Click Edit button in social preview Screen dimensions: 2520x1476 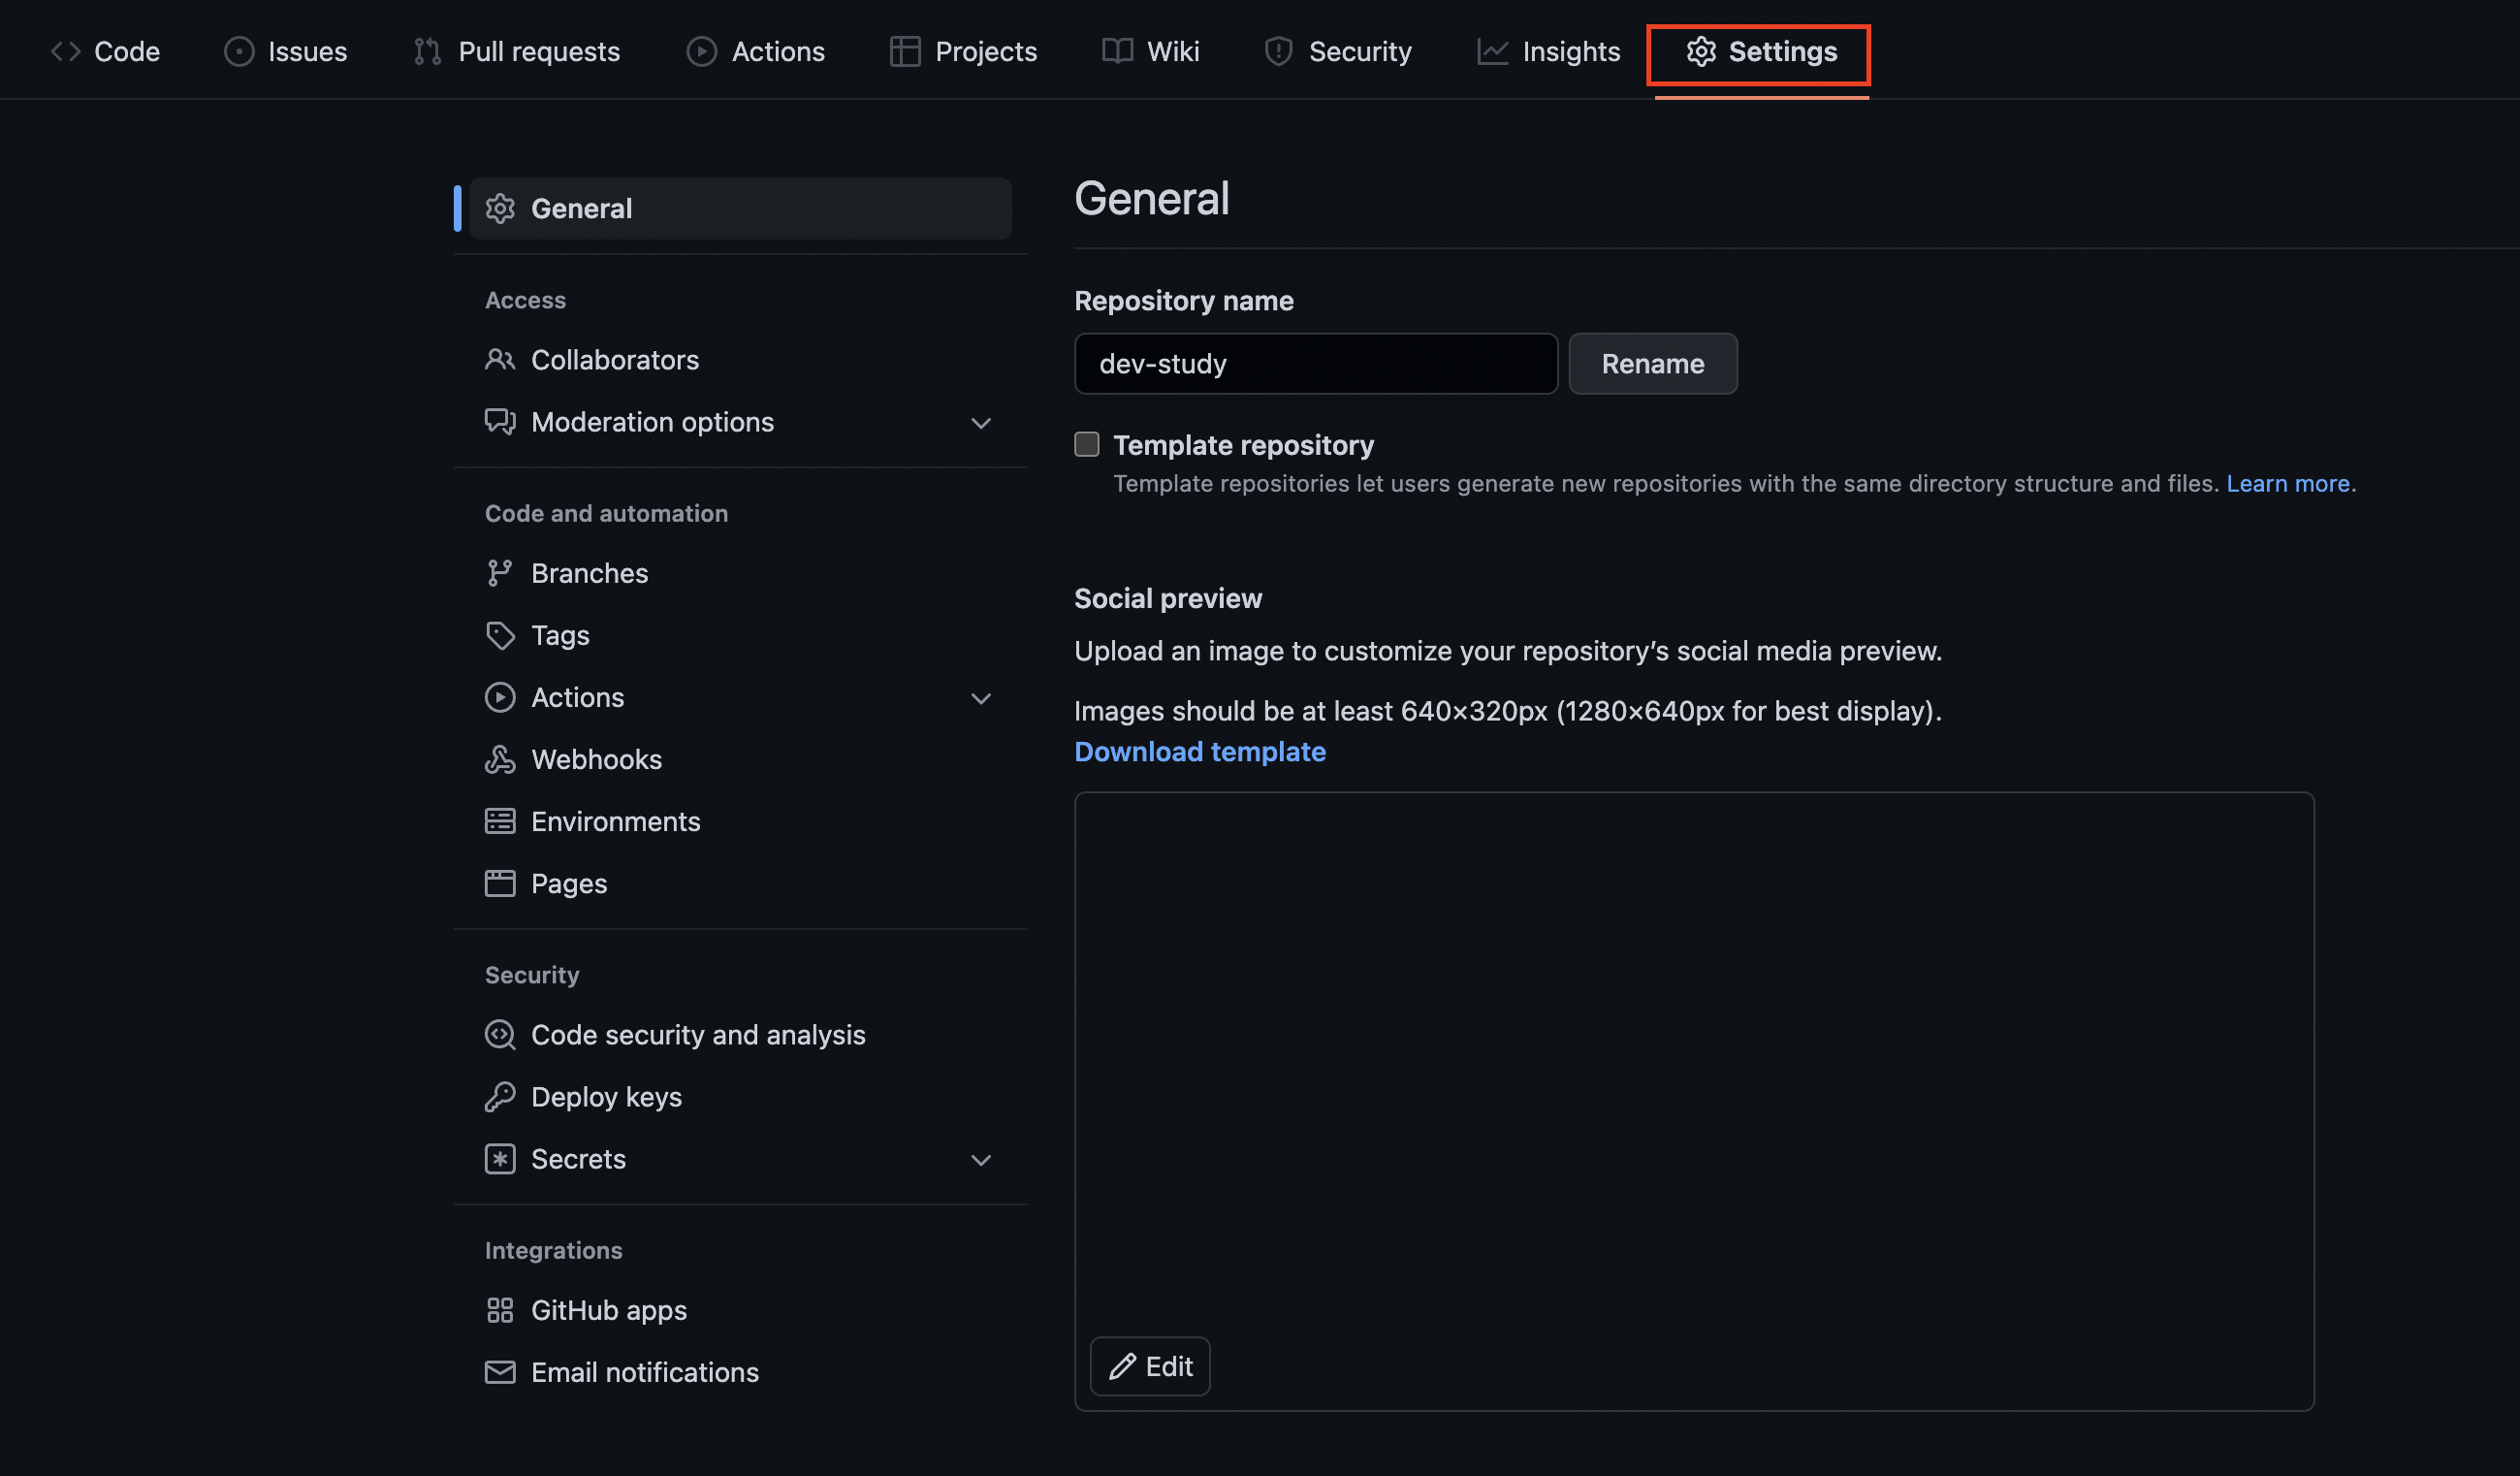click(1150, 1366)
